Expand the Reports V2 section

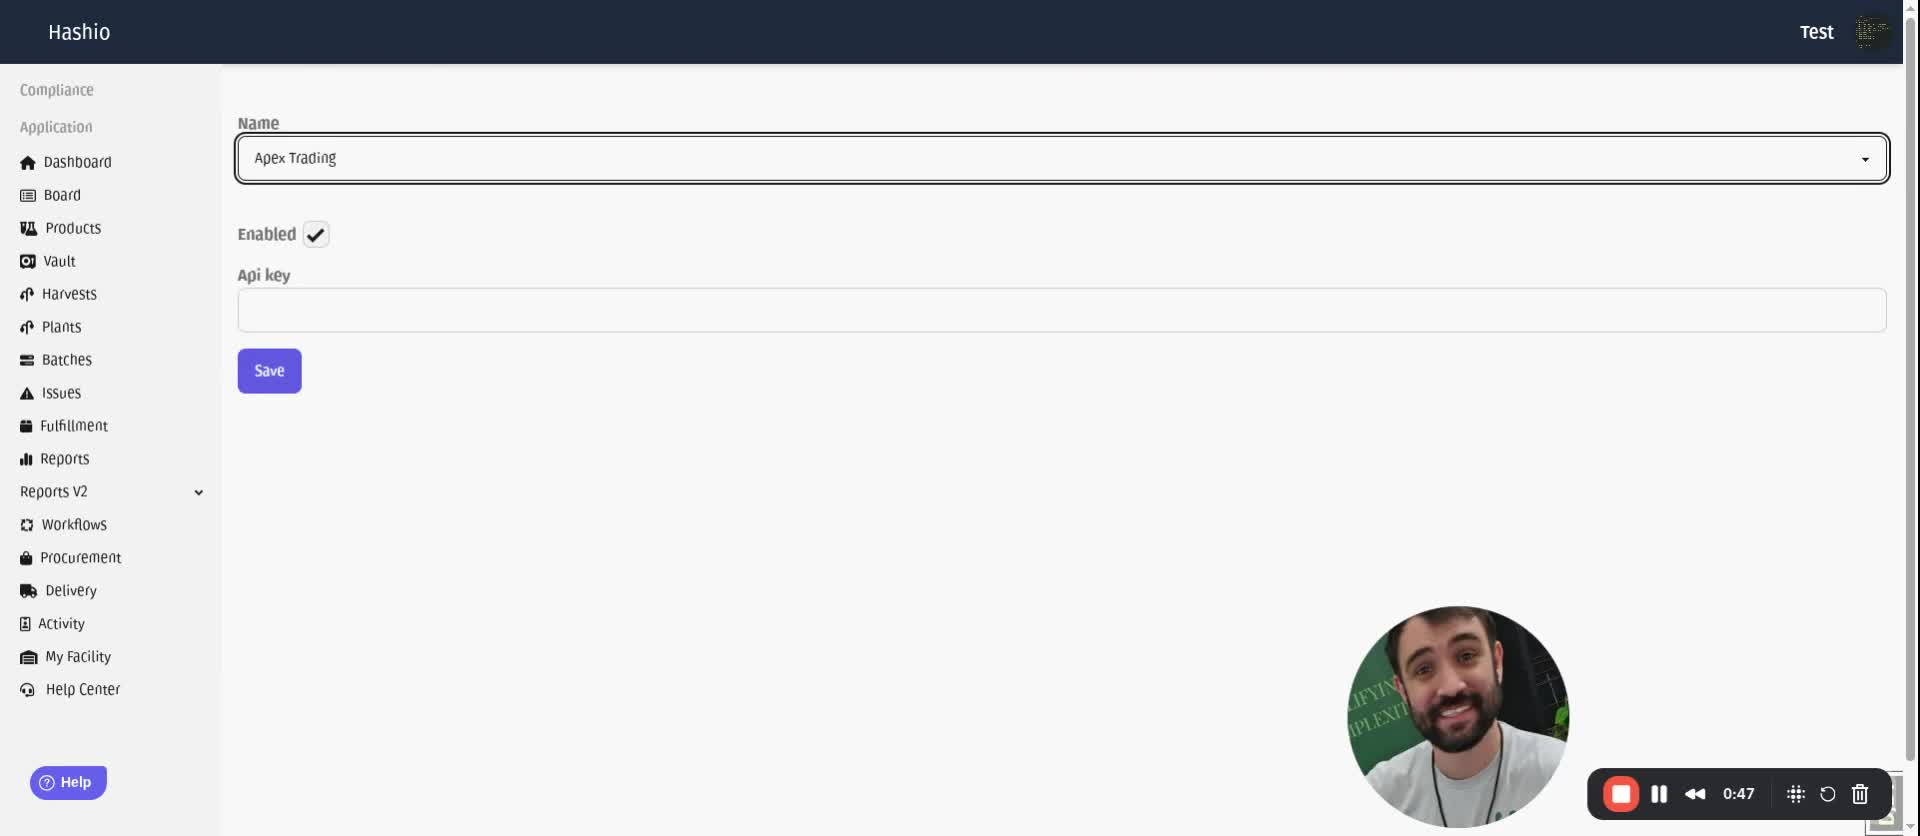[111, 492]
